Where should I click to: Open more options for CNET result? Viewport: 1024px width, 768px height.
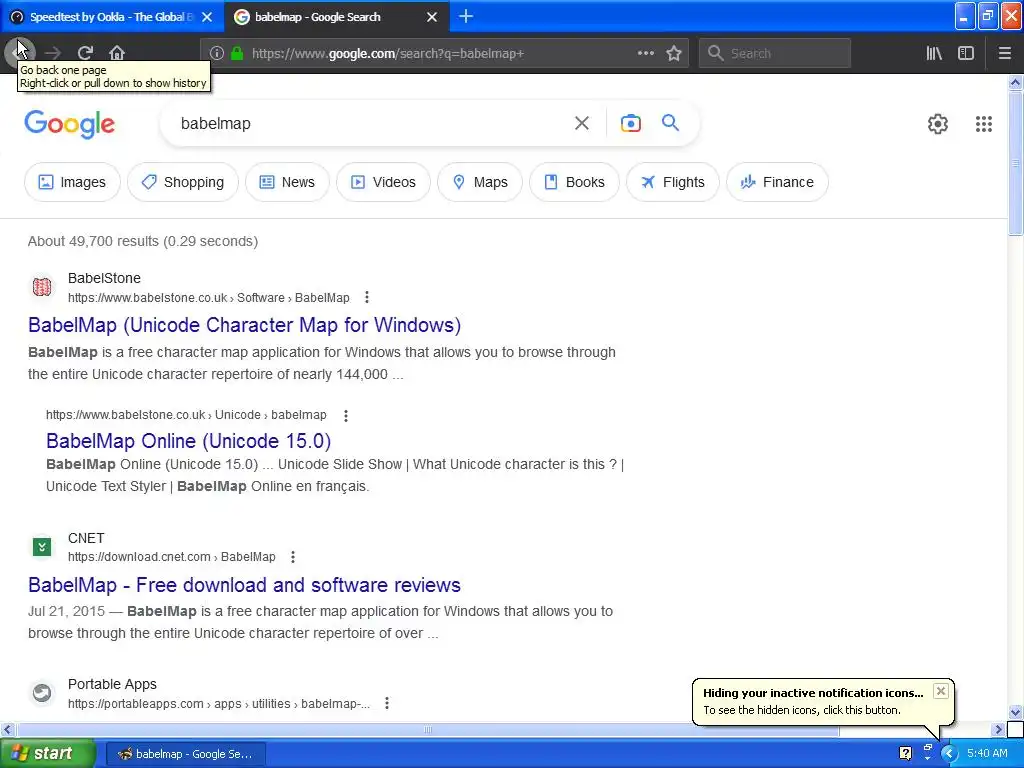coord(293,557)
